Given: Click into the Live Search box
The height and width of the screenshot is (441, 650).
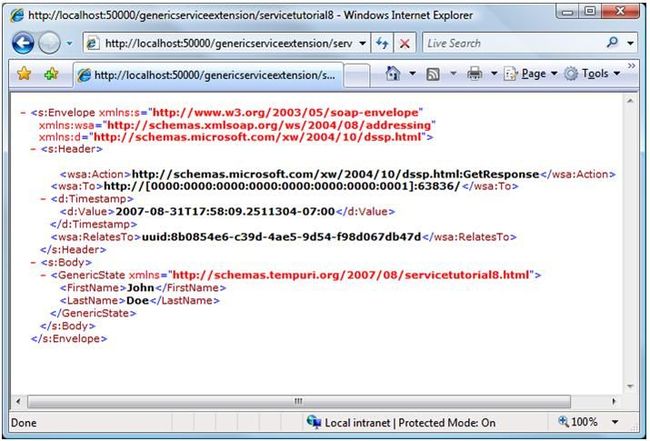Looking at the screenshot, I should [x=514, y=43].
